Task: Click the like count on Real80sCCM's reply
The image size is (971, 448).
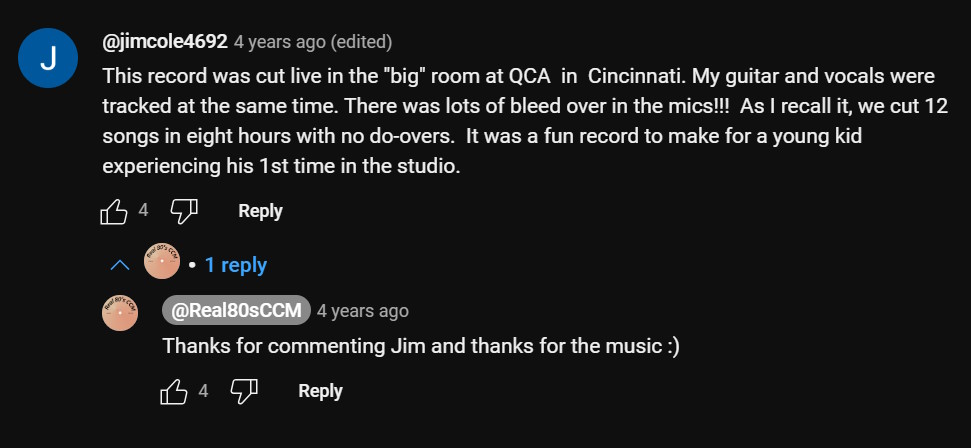Action: (x=204, y=391)
